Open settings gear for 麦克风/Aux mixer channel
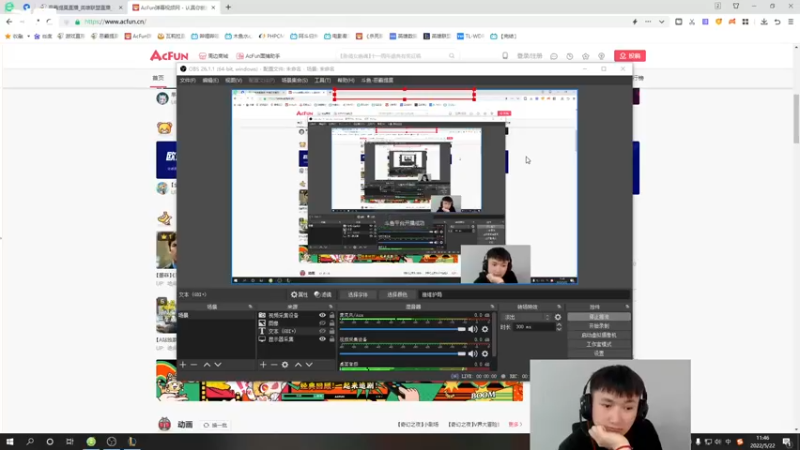This screenshot has height=450, width=800. [485, 329]
